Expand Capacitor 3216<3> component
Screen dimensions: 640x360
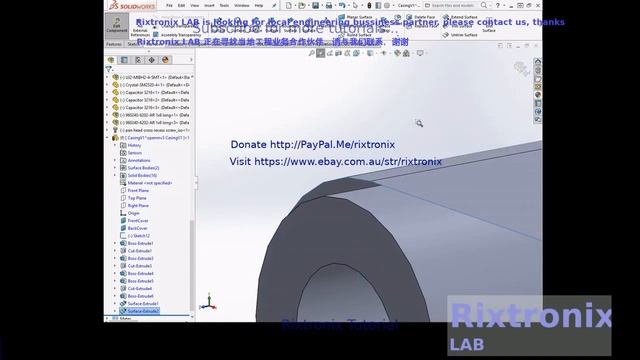108,108
